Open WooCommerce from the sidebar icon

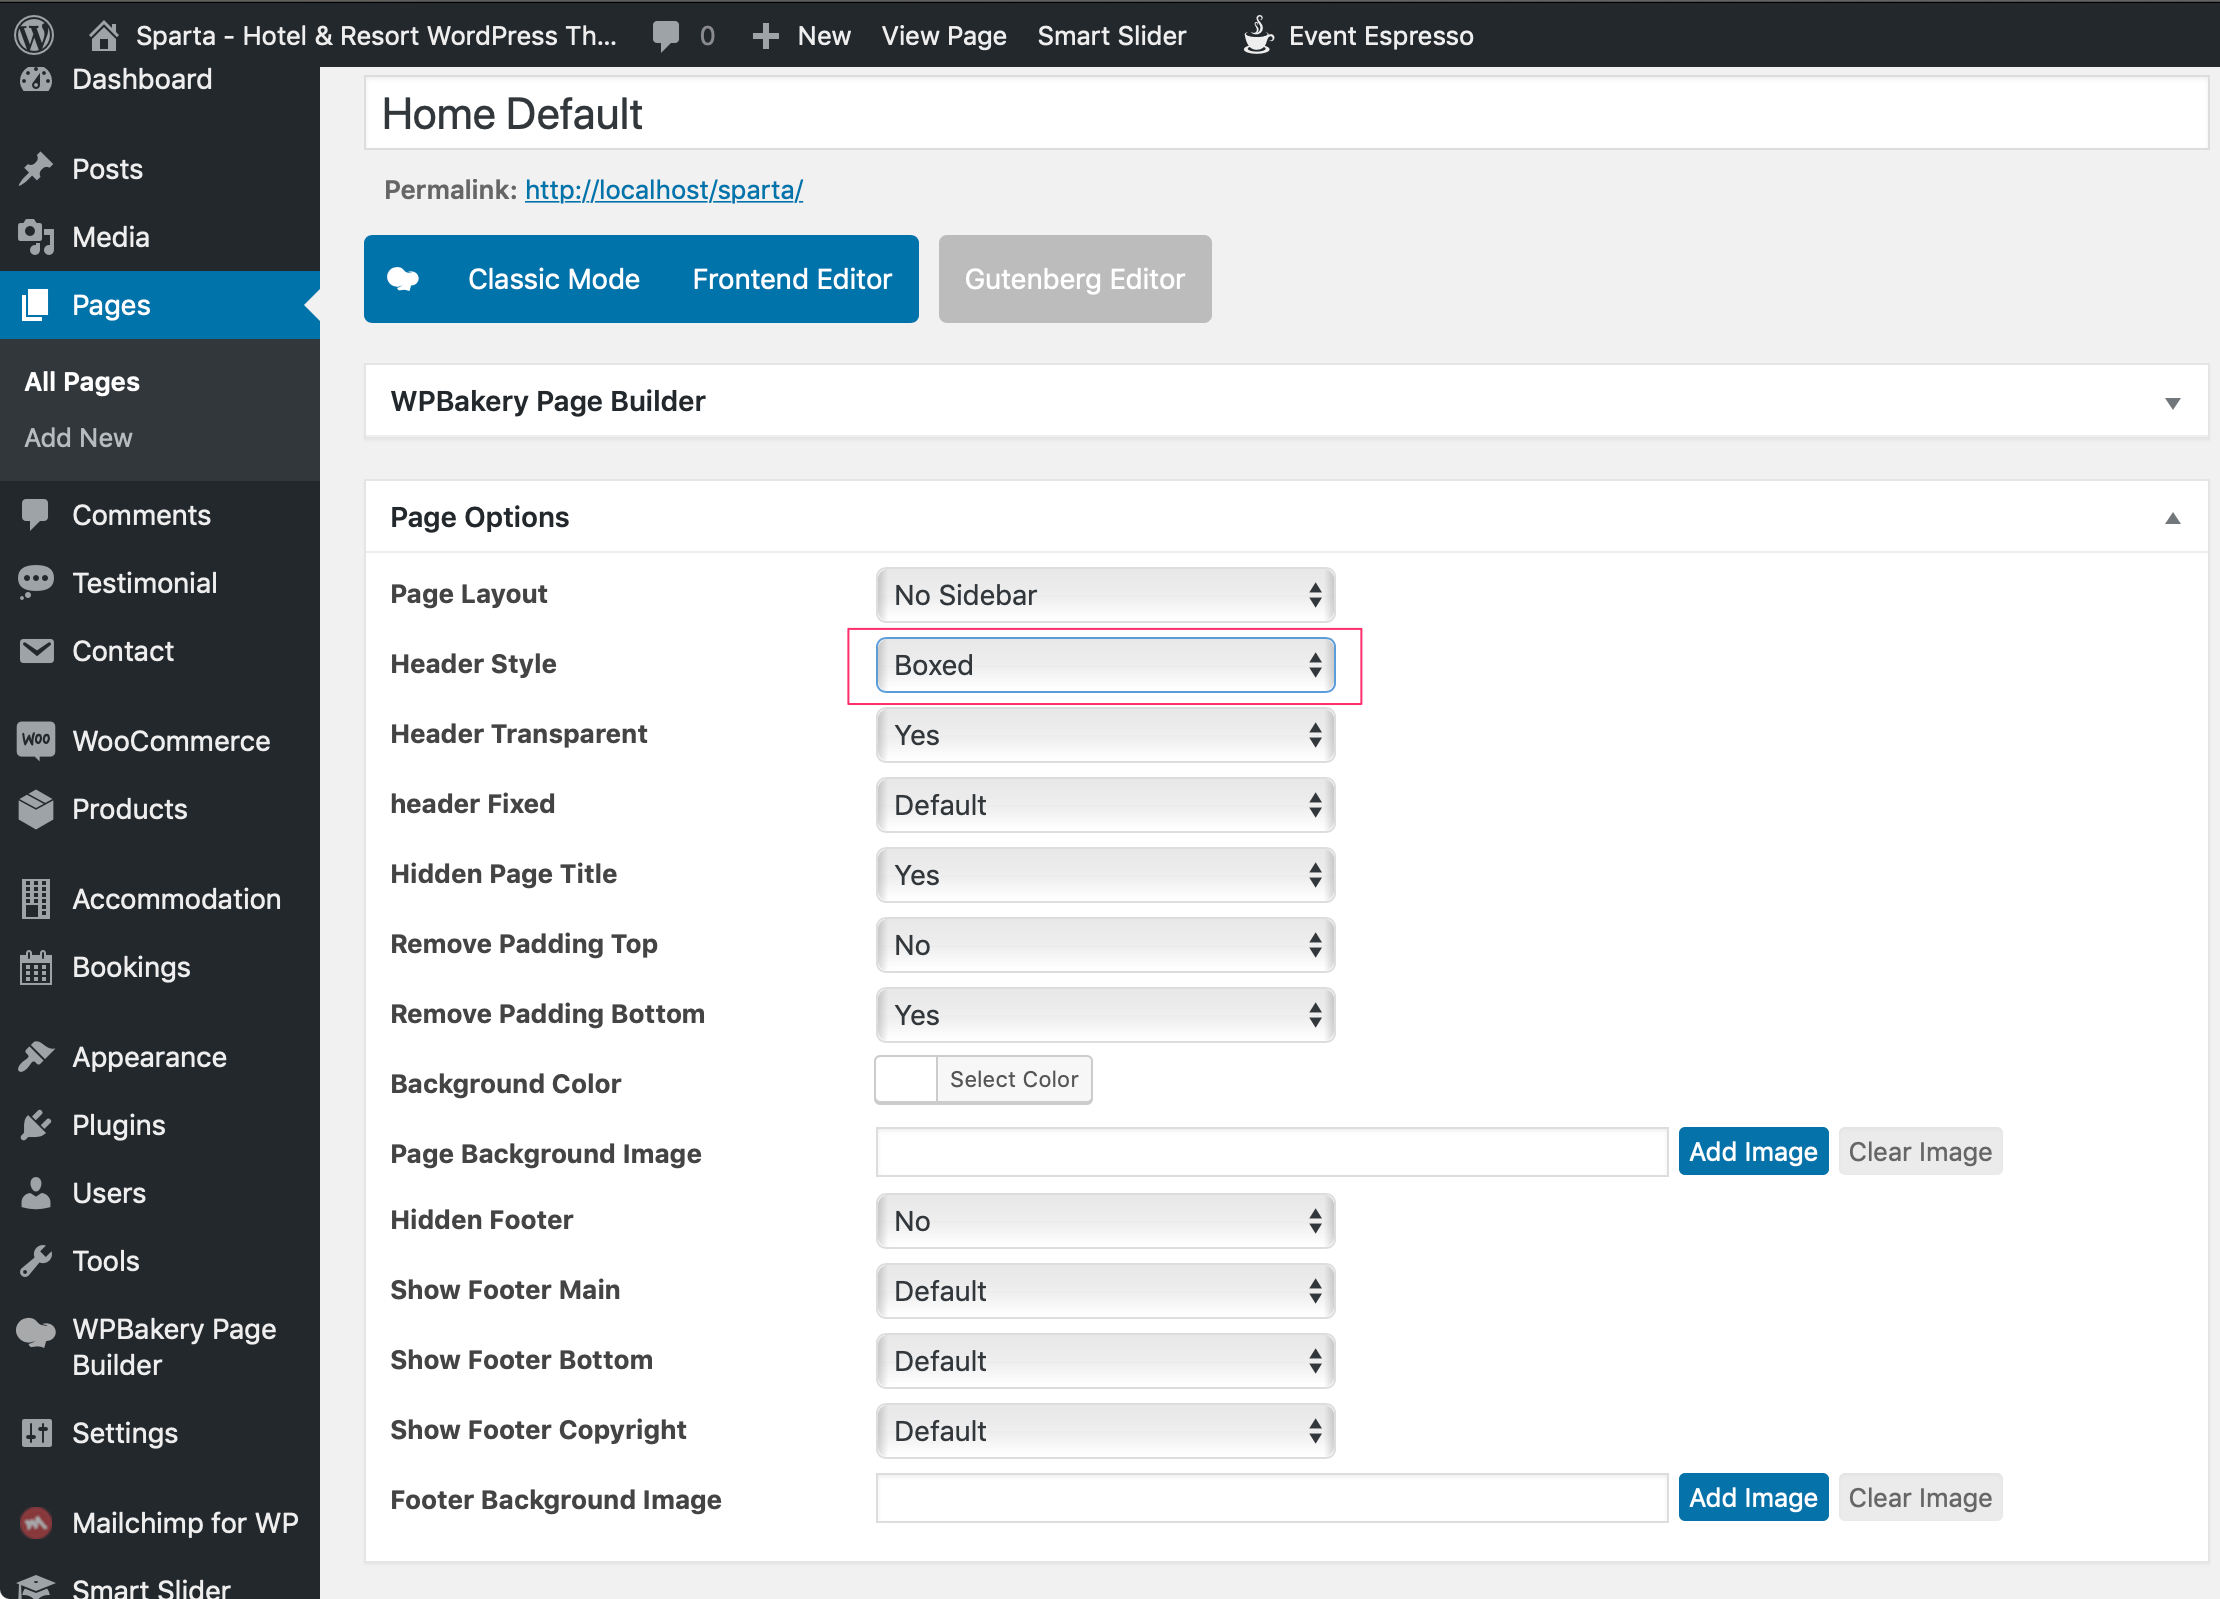36,741
